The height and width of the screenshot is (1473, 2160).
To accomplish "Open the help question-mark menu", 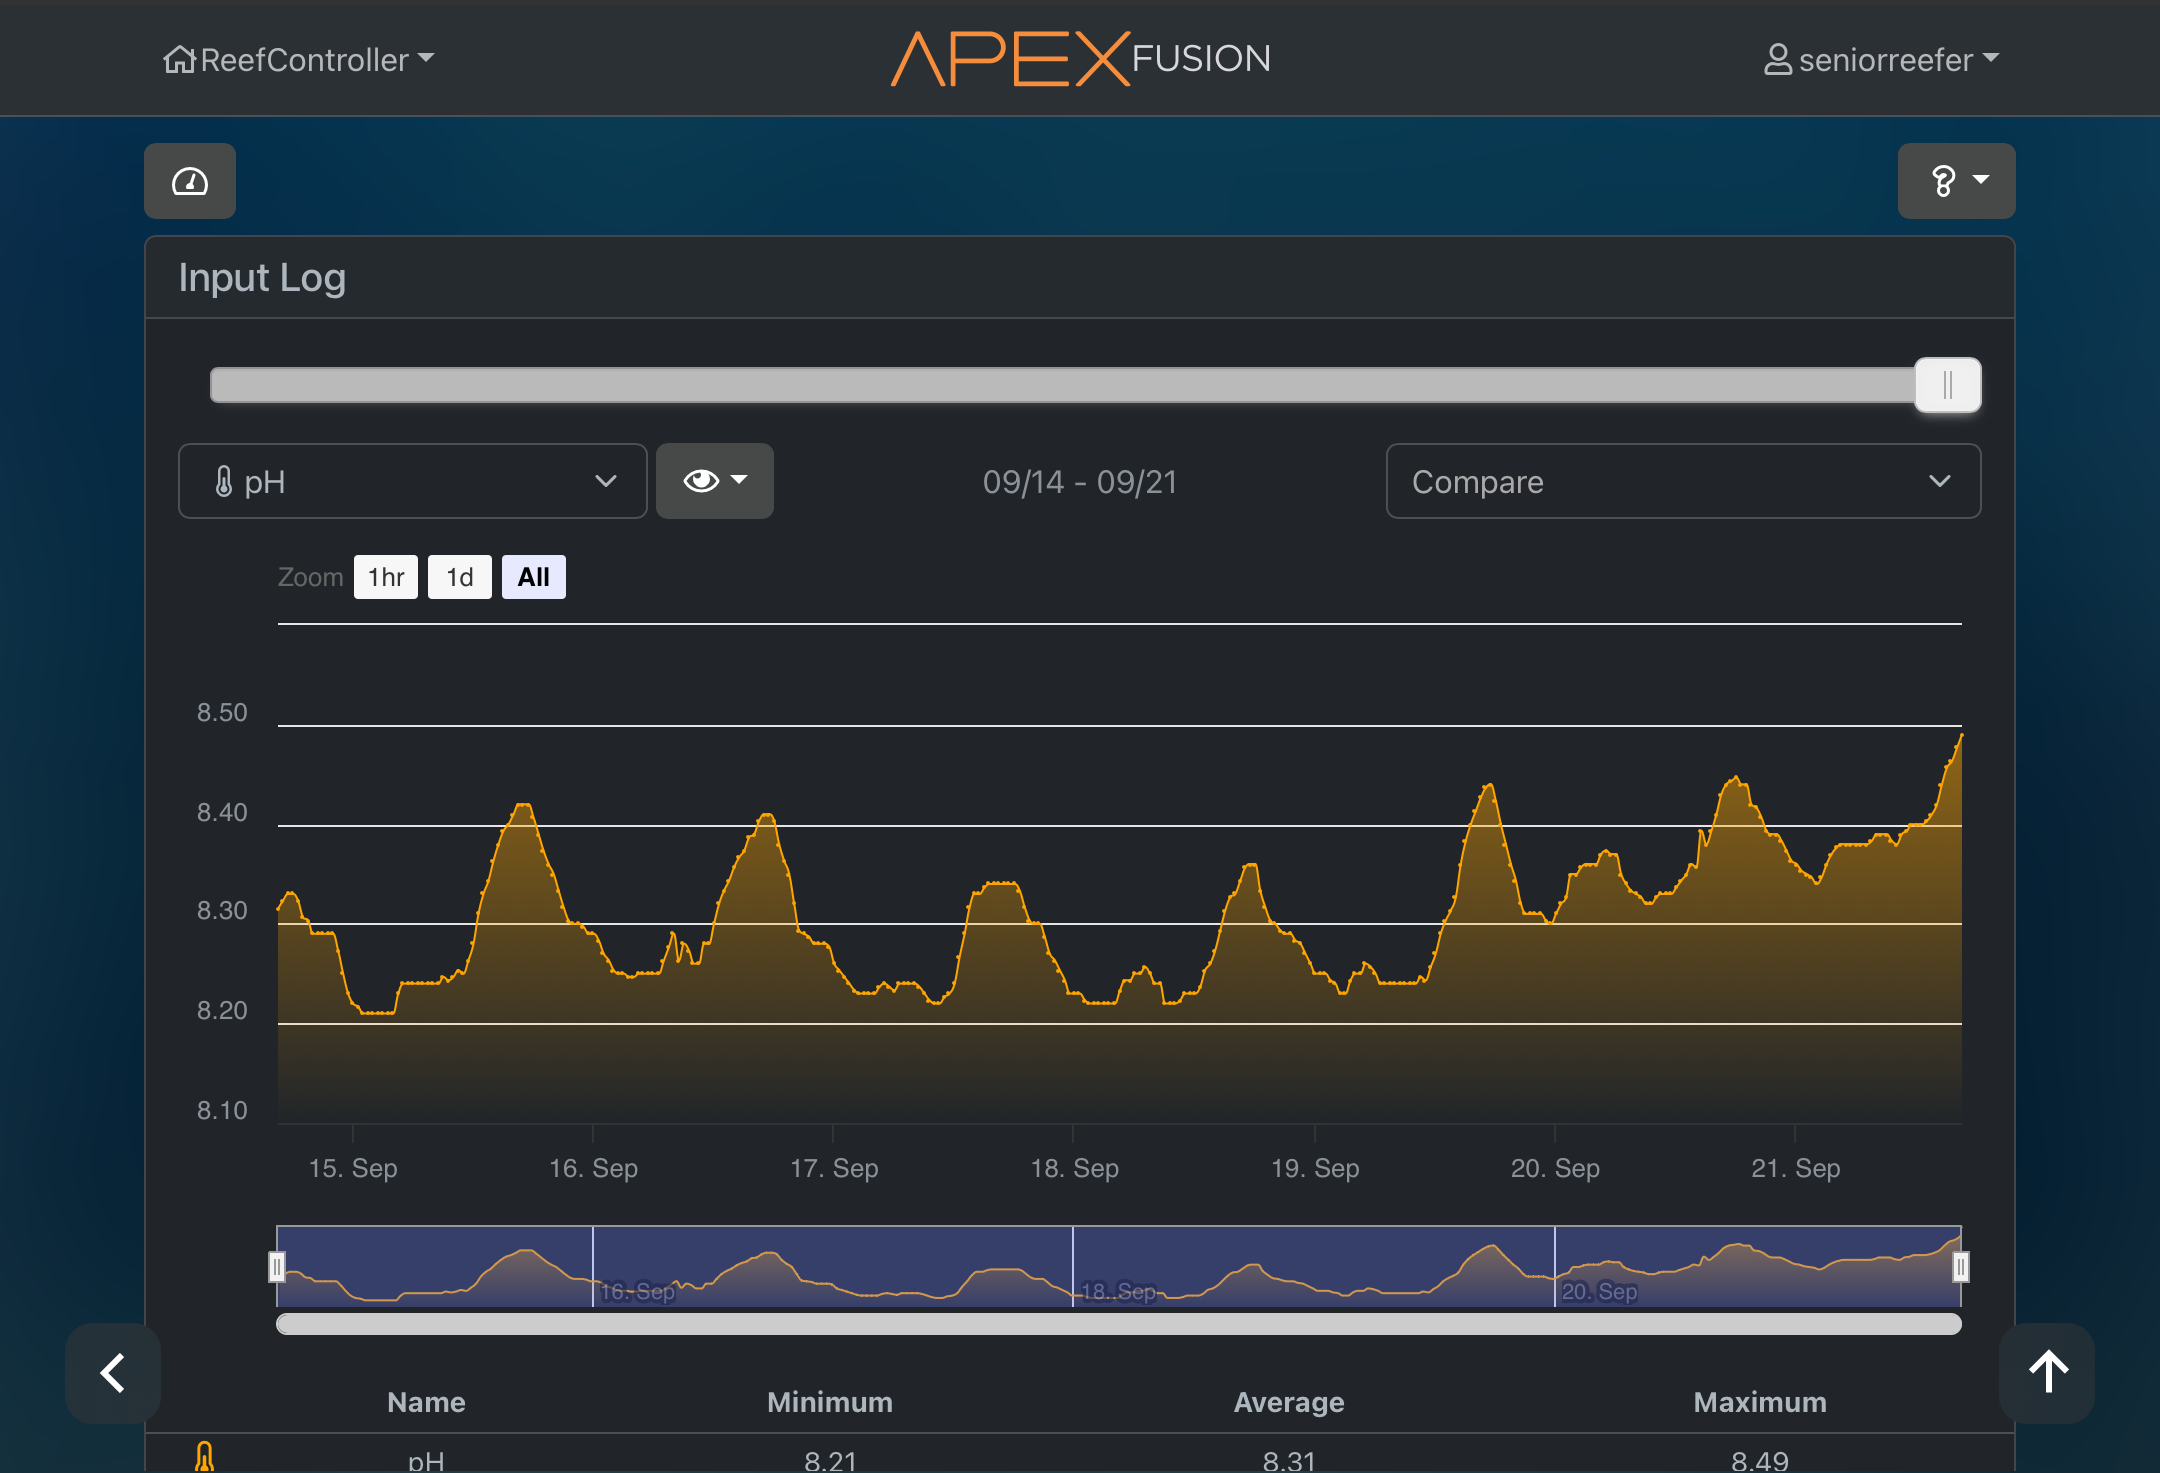I will pos(1955,181).
